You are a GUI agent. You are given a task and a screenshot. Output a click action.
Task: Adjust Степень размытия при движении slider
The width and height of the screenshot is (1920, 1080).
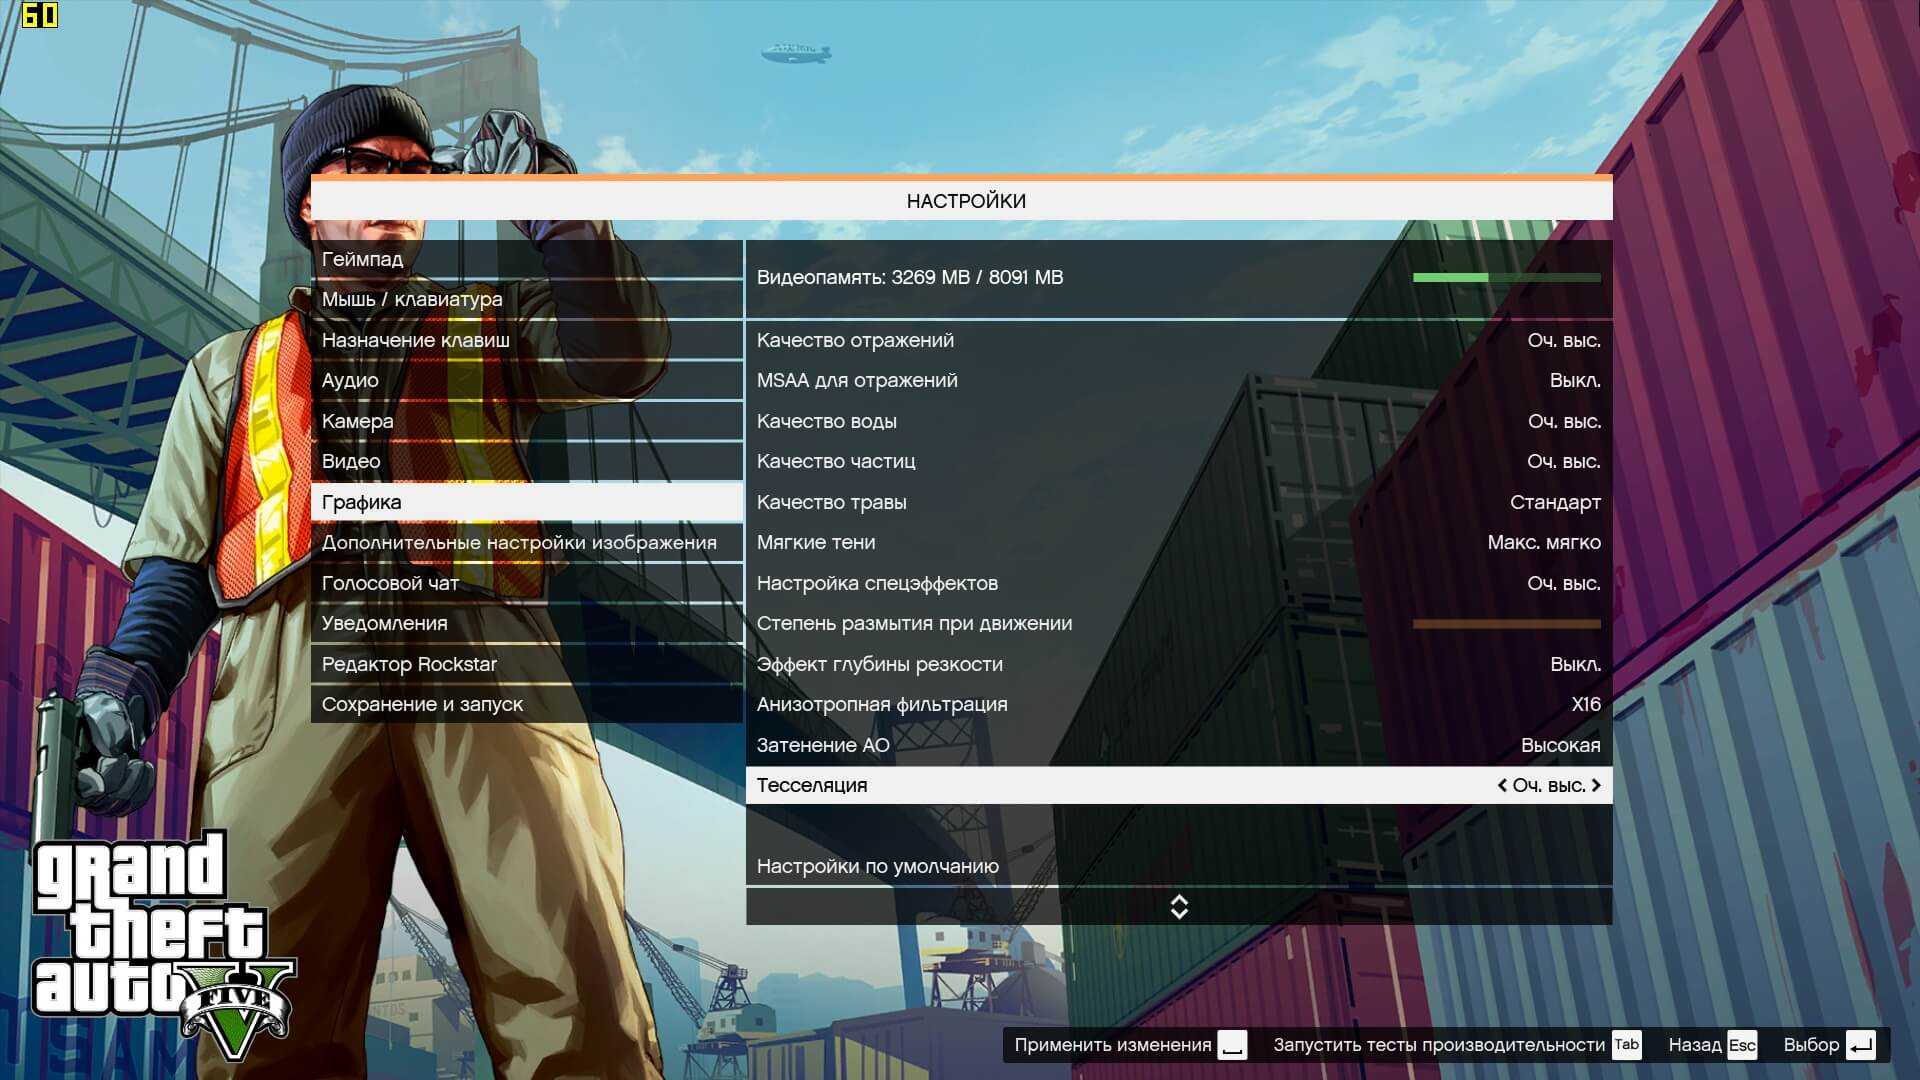click(x=1506, y=624)
